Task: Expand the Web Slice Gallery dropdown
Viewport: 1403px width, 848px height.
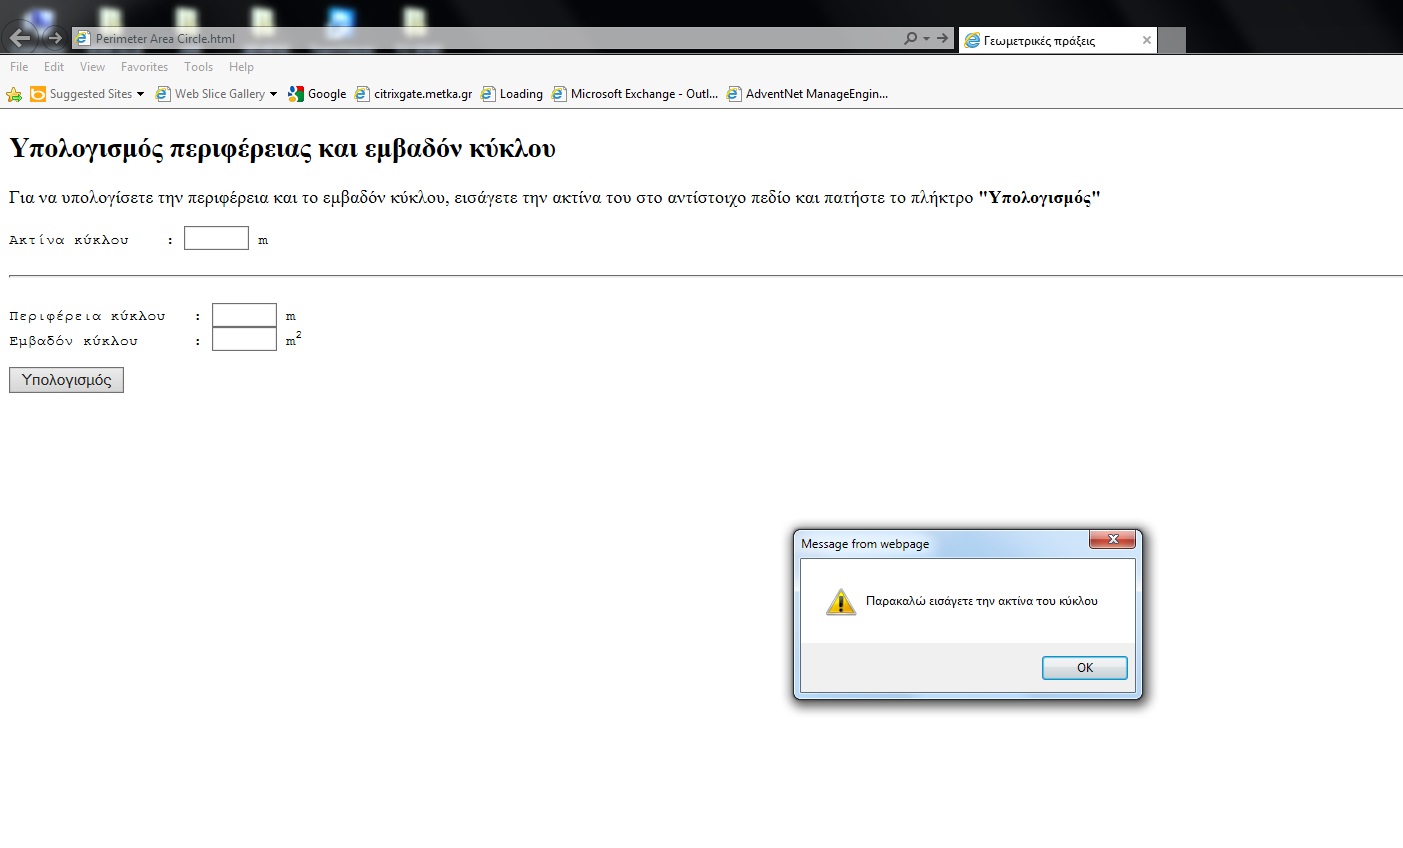Action: click(x=273, y=94)
